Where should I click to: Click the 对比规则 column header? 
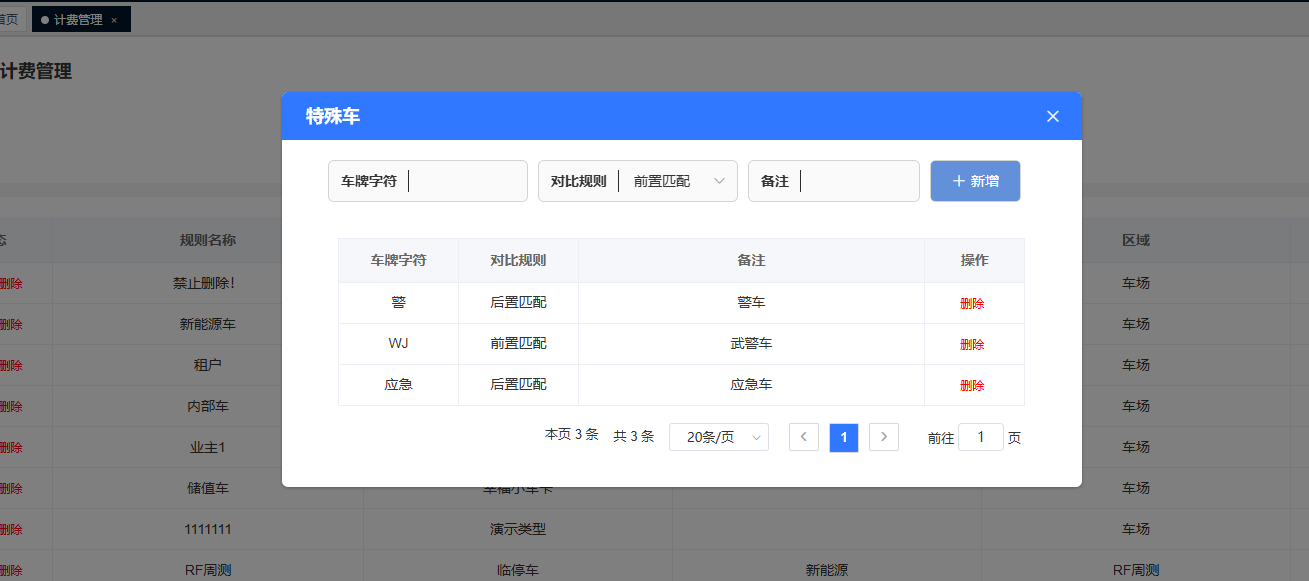point(518,260)
